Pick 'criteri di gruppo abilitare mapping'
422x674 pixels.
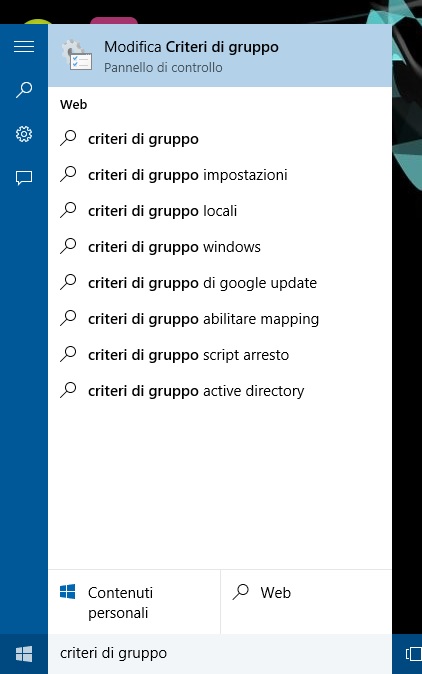click(x=220, y=319)
